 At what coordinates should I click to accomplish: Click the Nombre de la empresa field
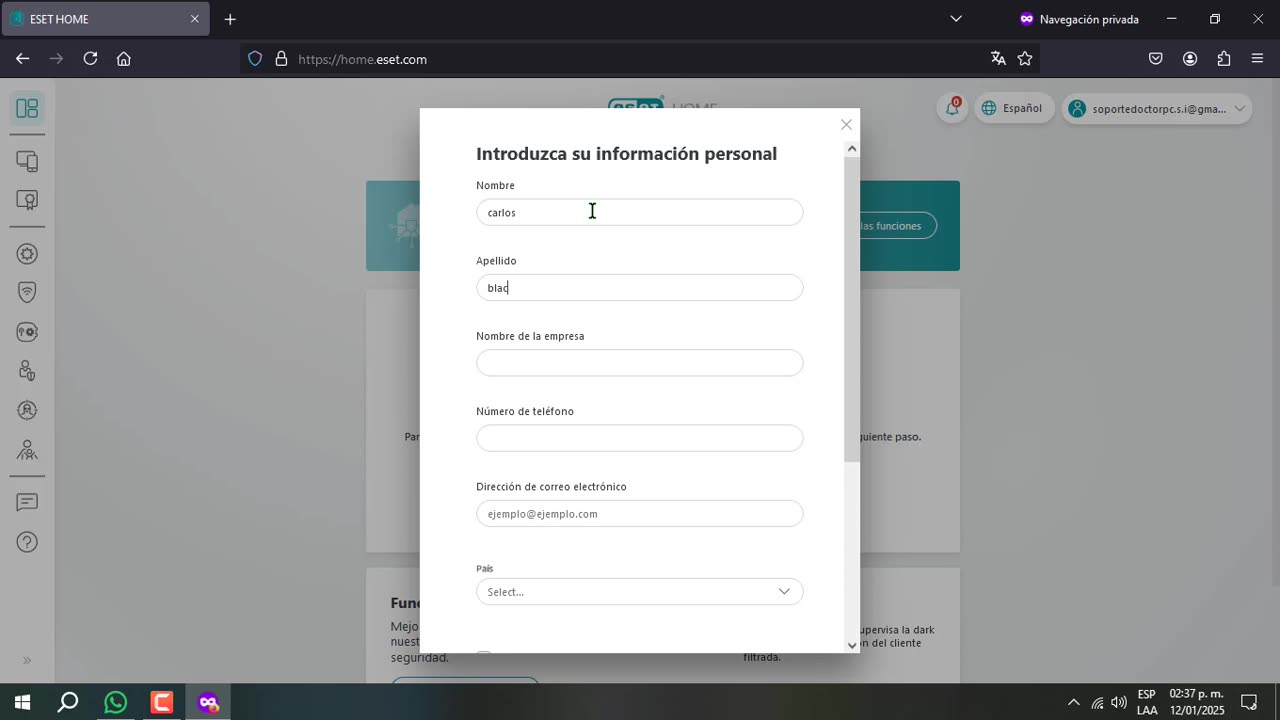639,363
